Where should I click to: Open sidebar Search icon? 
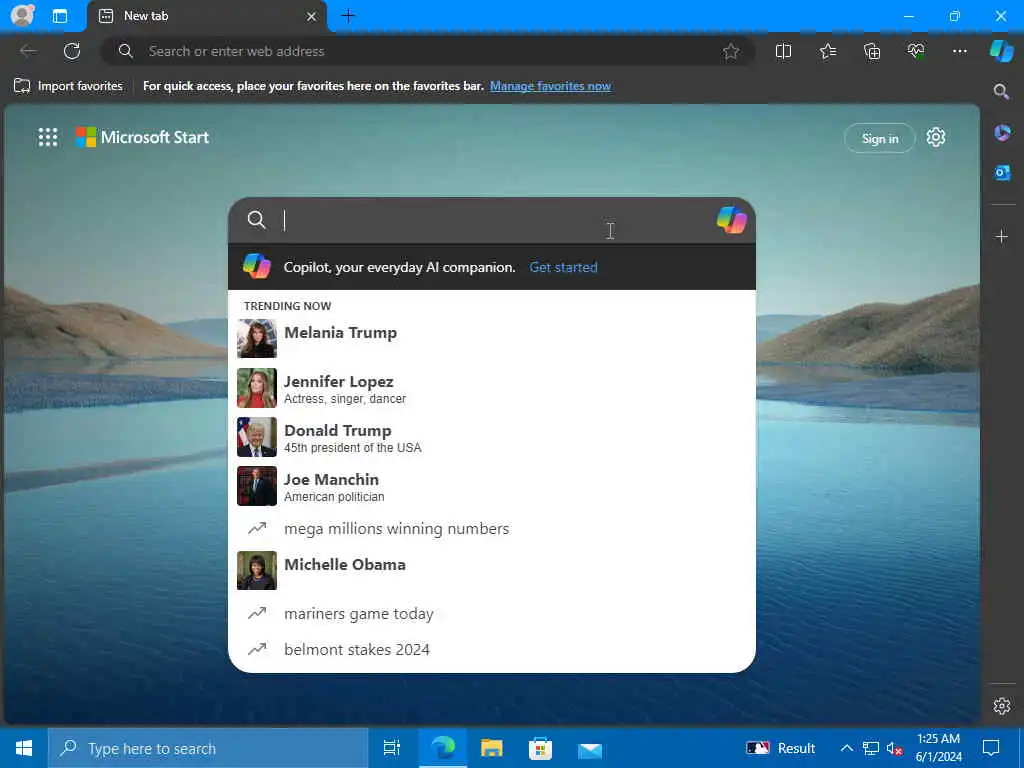1001,91
